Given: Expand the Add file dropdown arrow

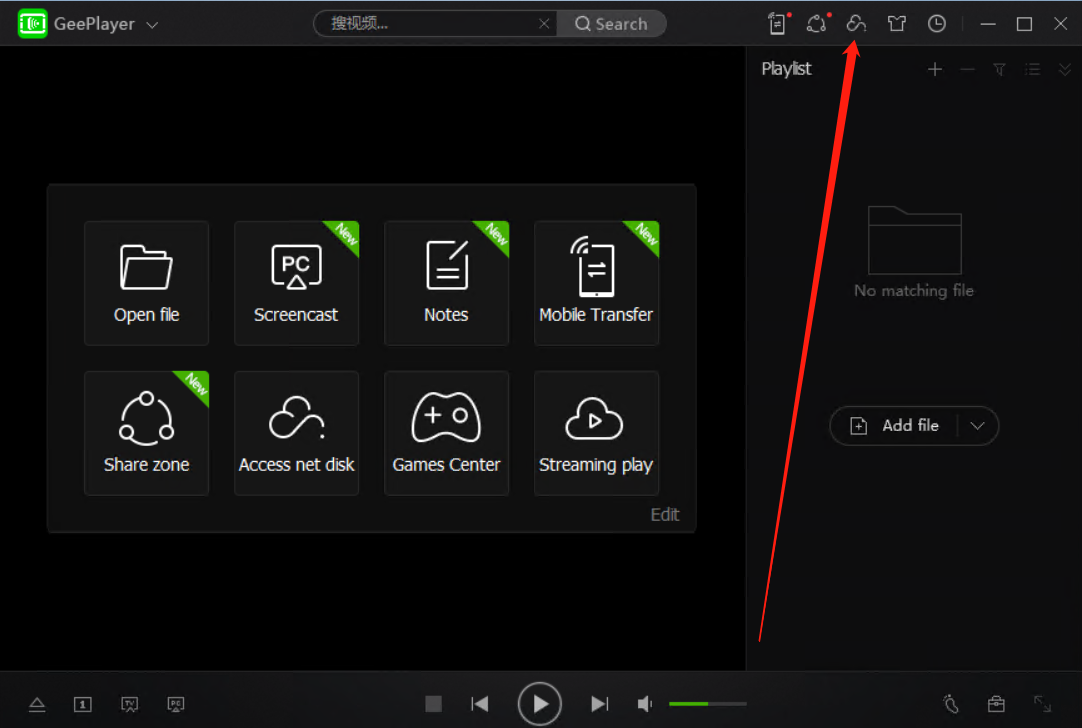Looking at the screenshot, I should pos(978,426).
